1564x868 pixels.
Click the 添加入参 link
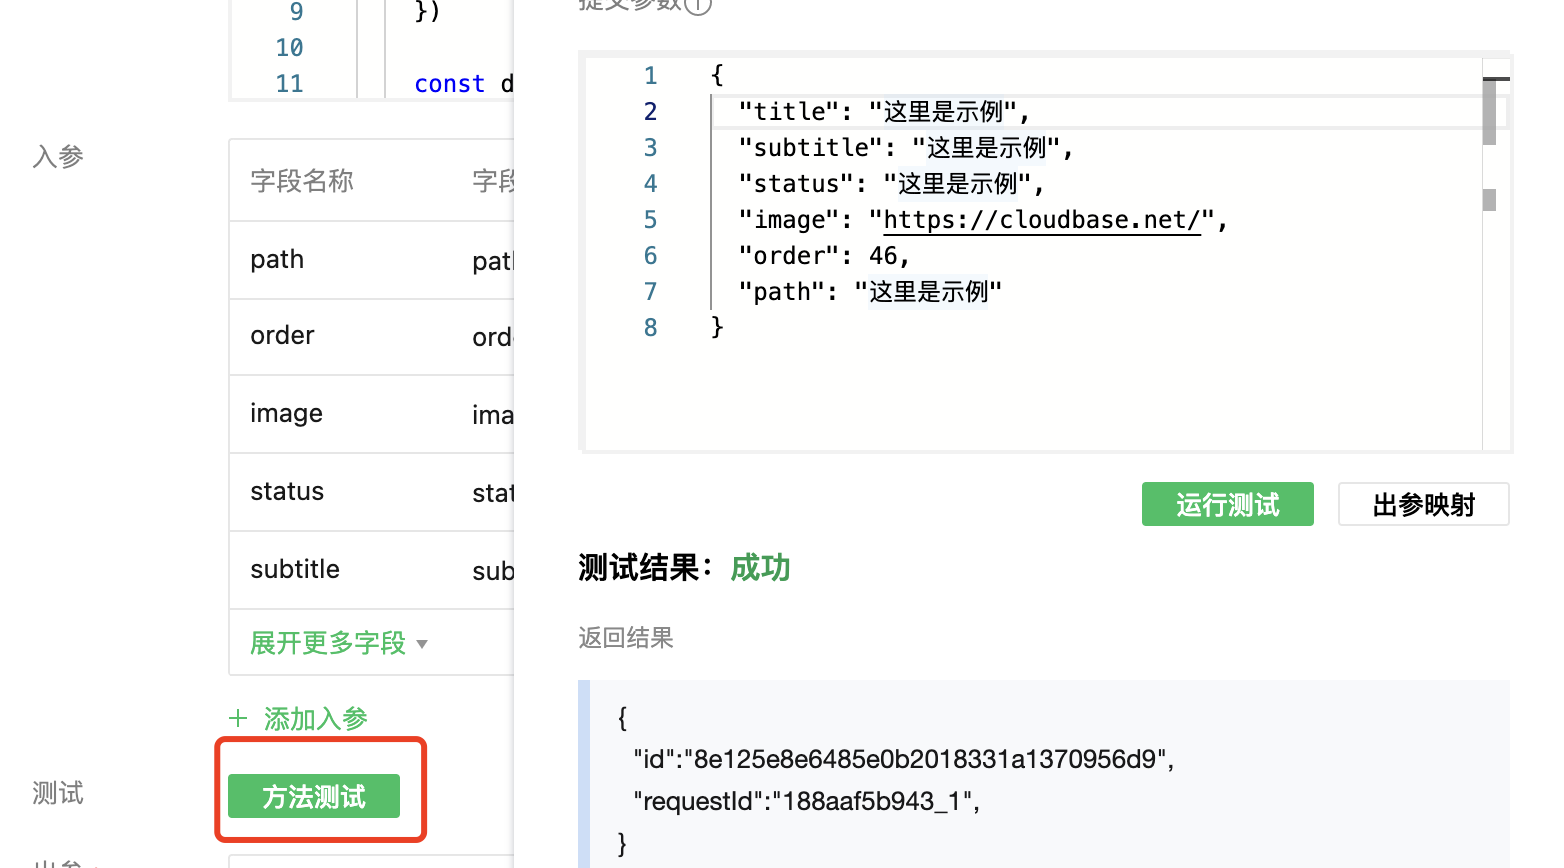316,718
